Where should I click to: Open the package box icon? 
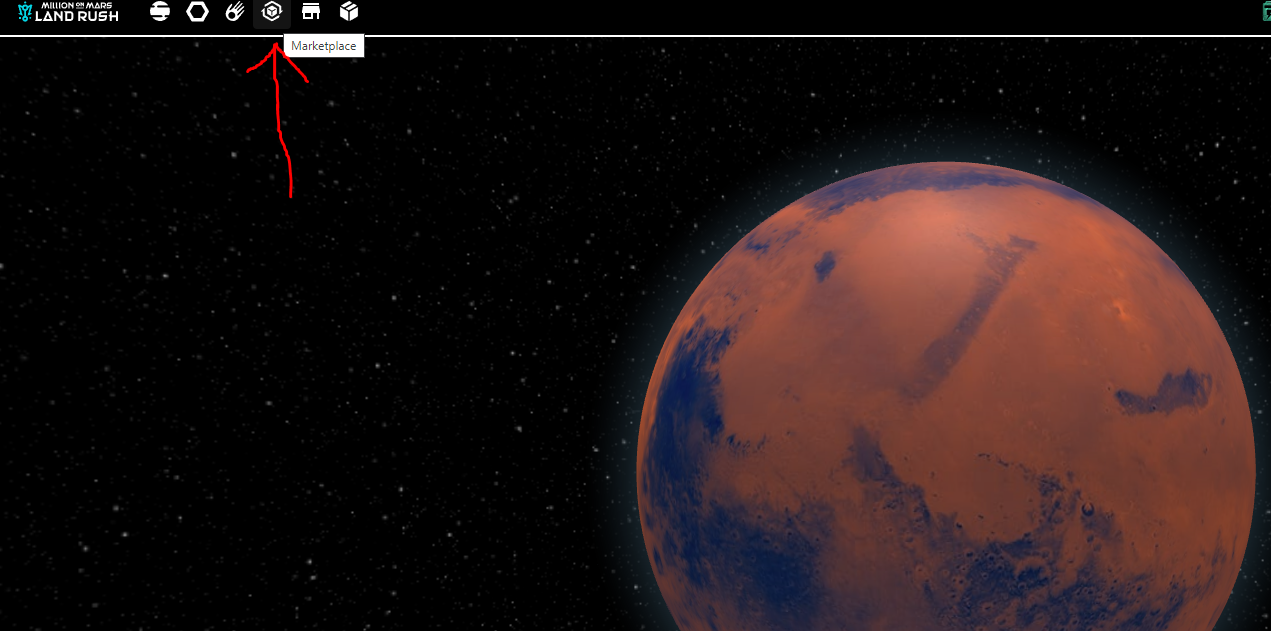348,12
